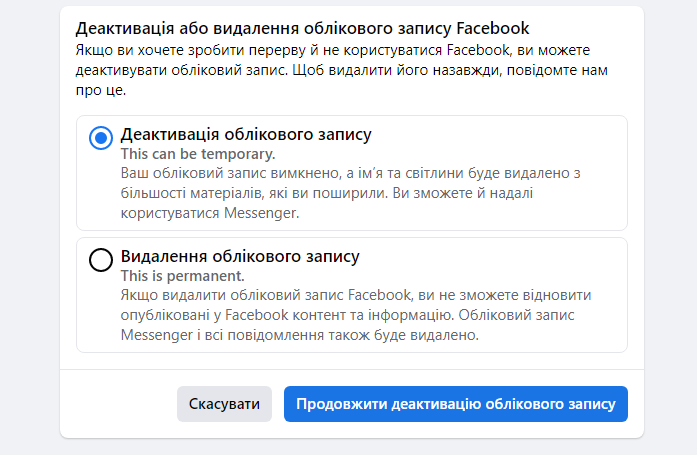Click the Деактивація облікового запису option title

(246, 134)
